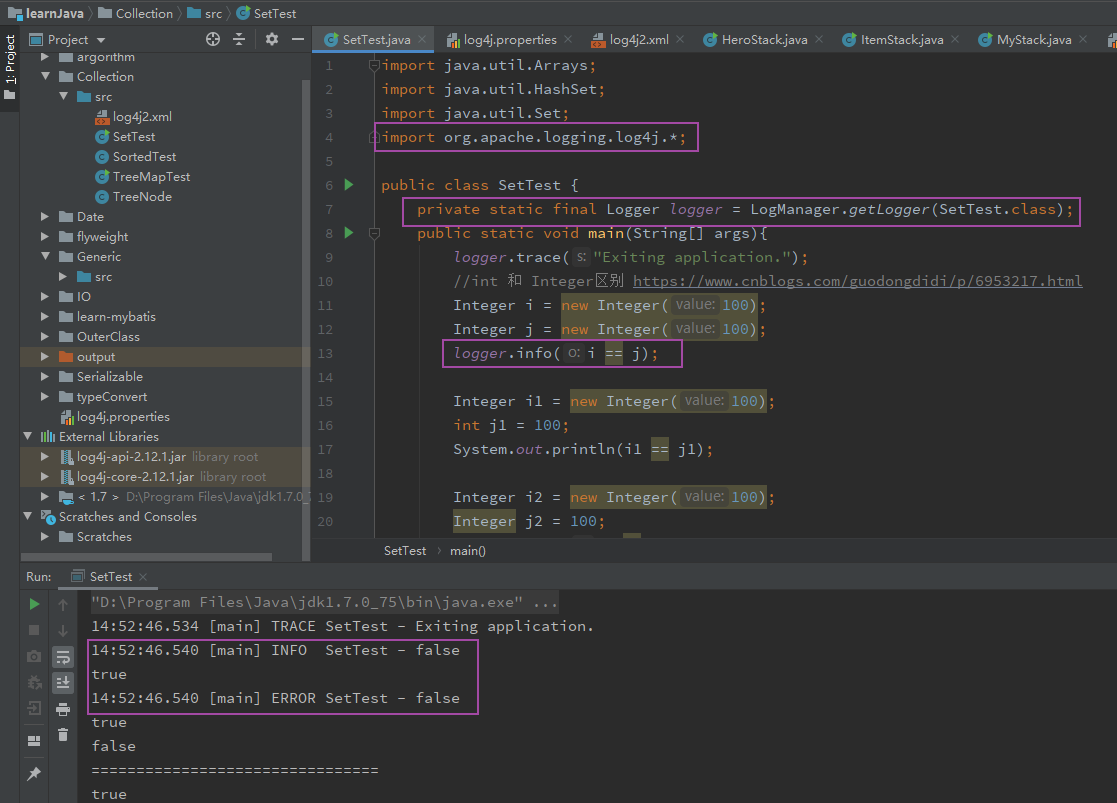Switch to the log4j2.xml editor tab
The height and width of the screenshot is (803, 1117).
(638, 40)
